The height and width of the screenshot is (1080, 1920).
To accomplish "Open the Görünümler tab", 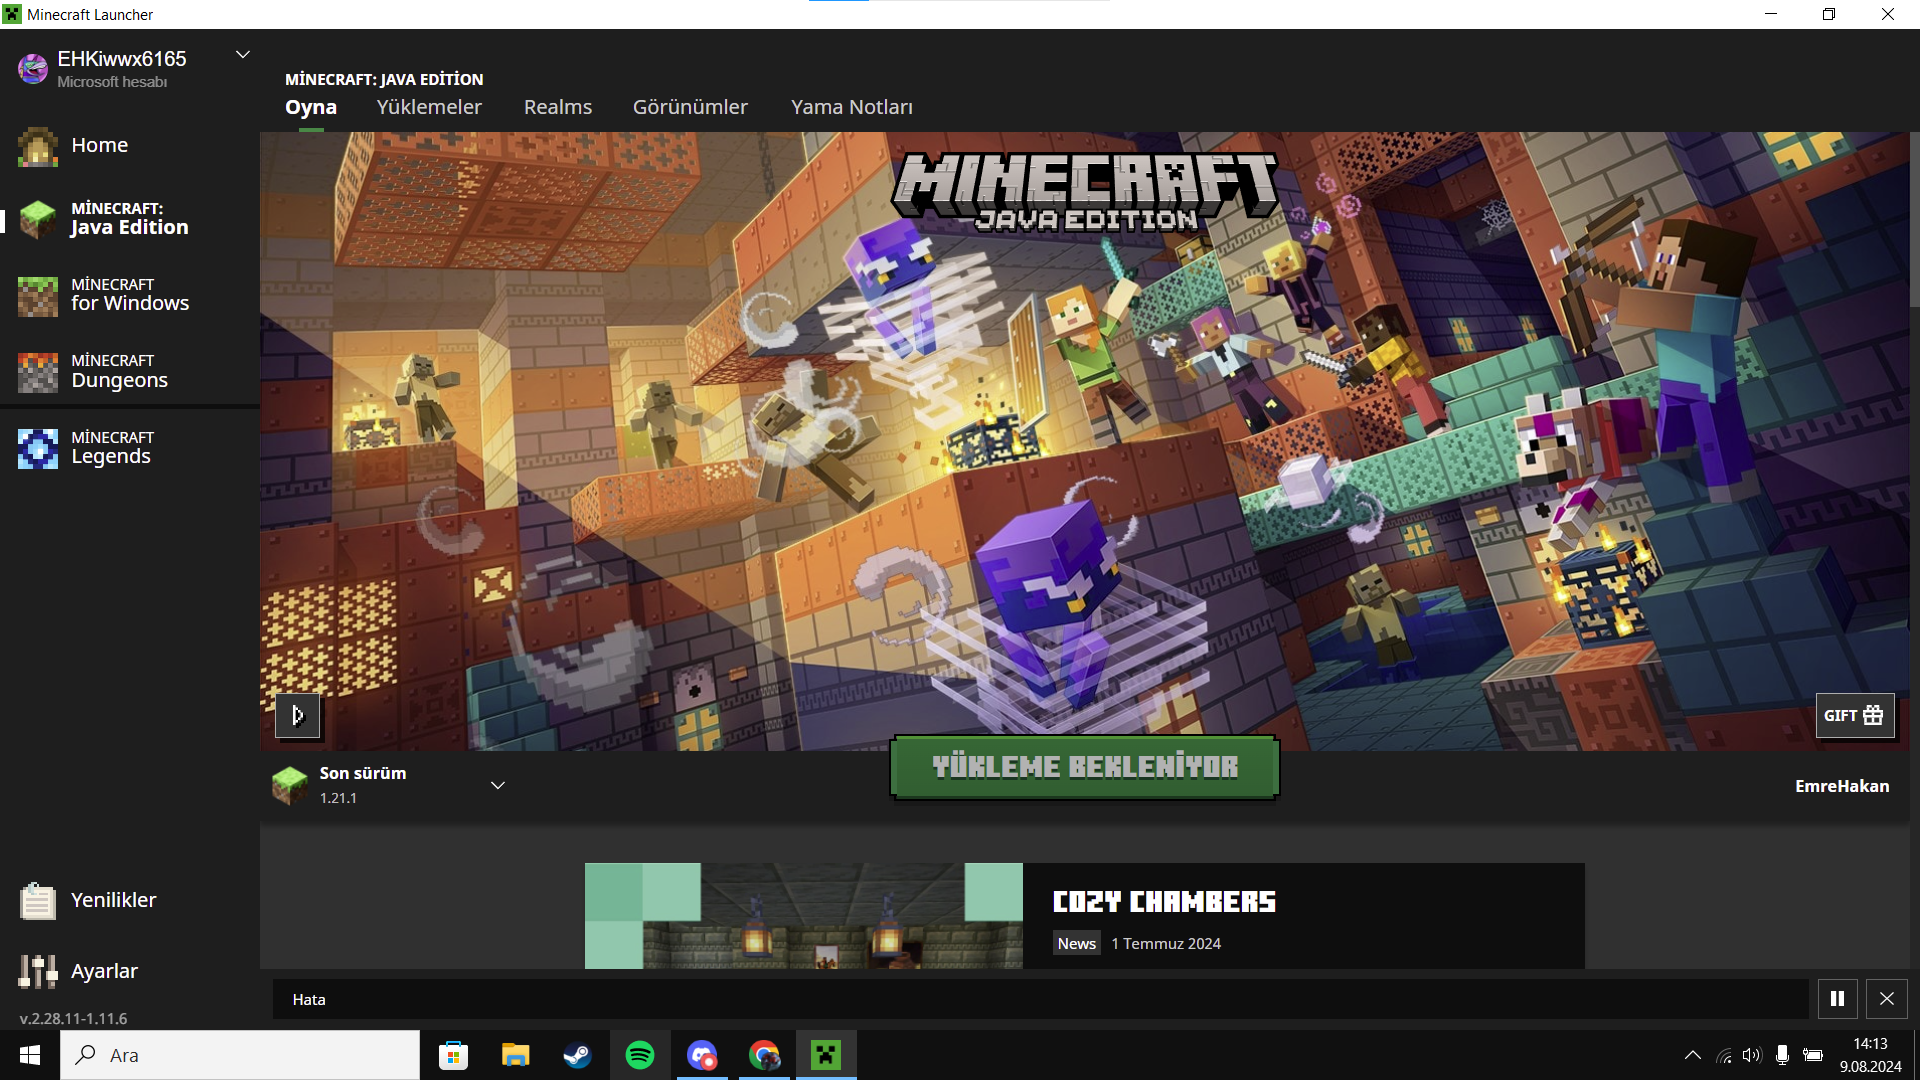I will 690,107.
